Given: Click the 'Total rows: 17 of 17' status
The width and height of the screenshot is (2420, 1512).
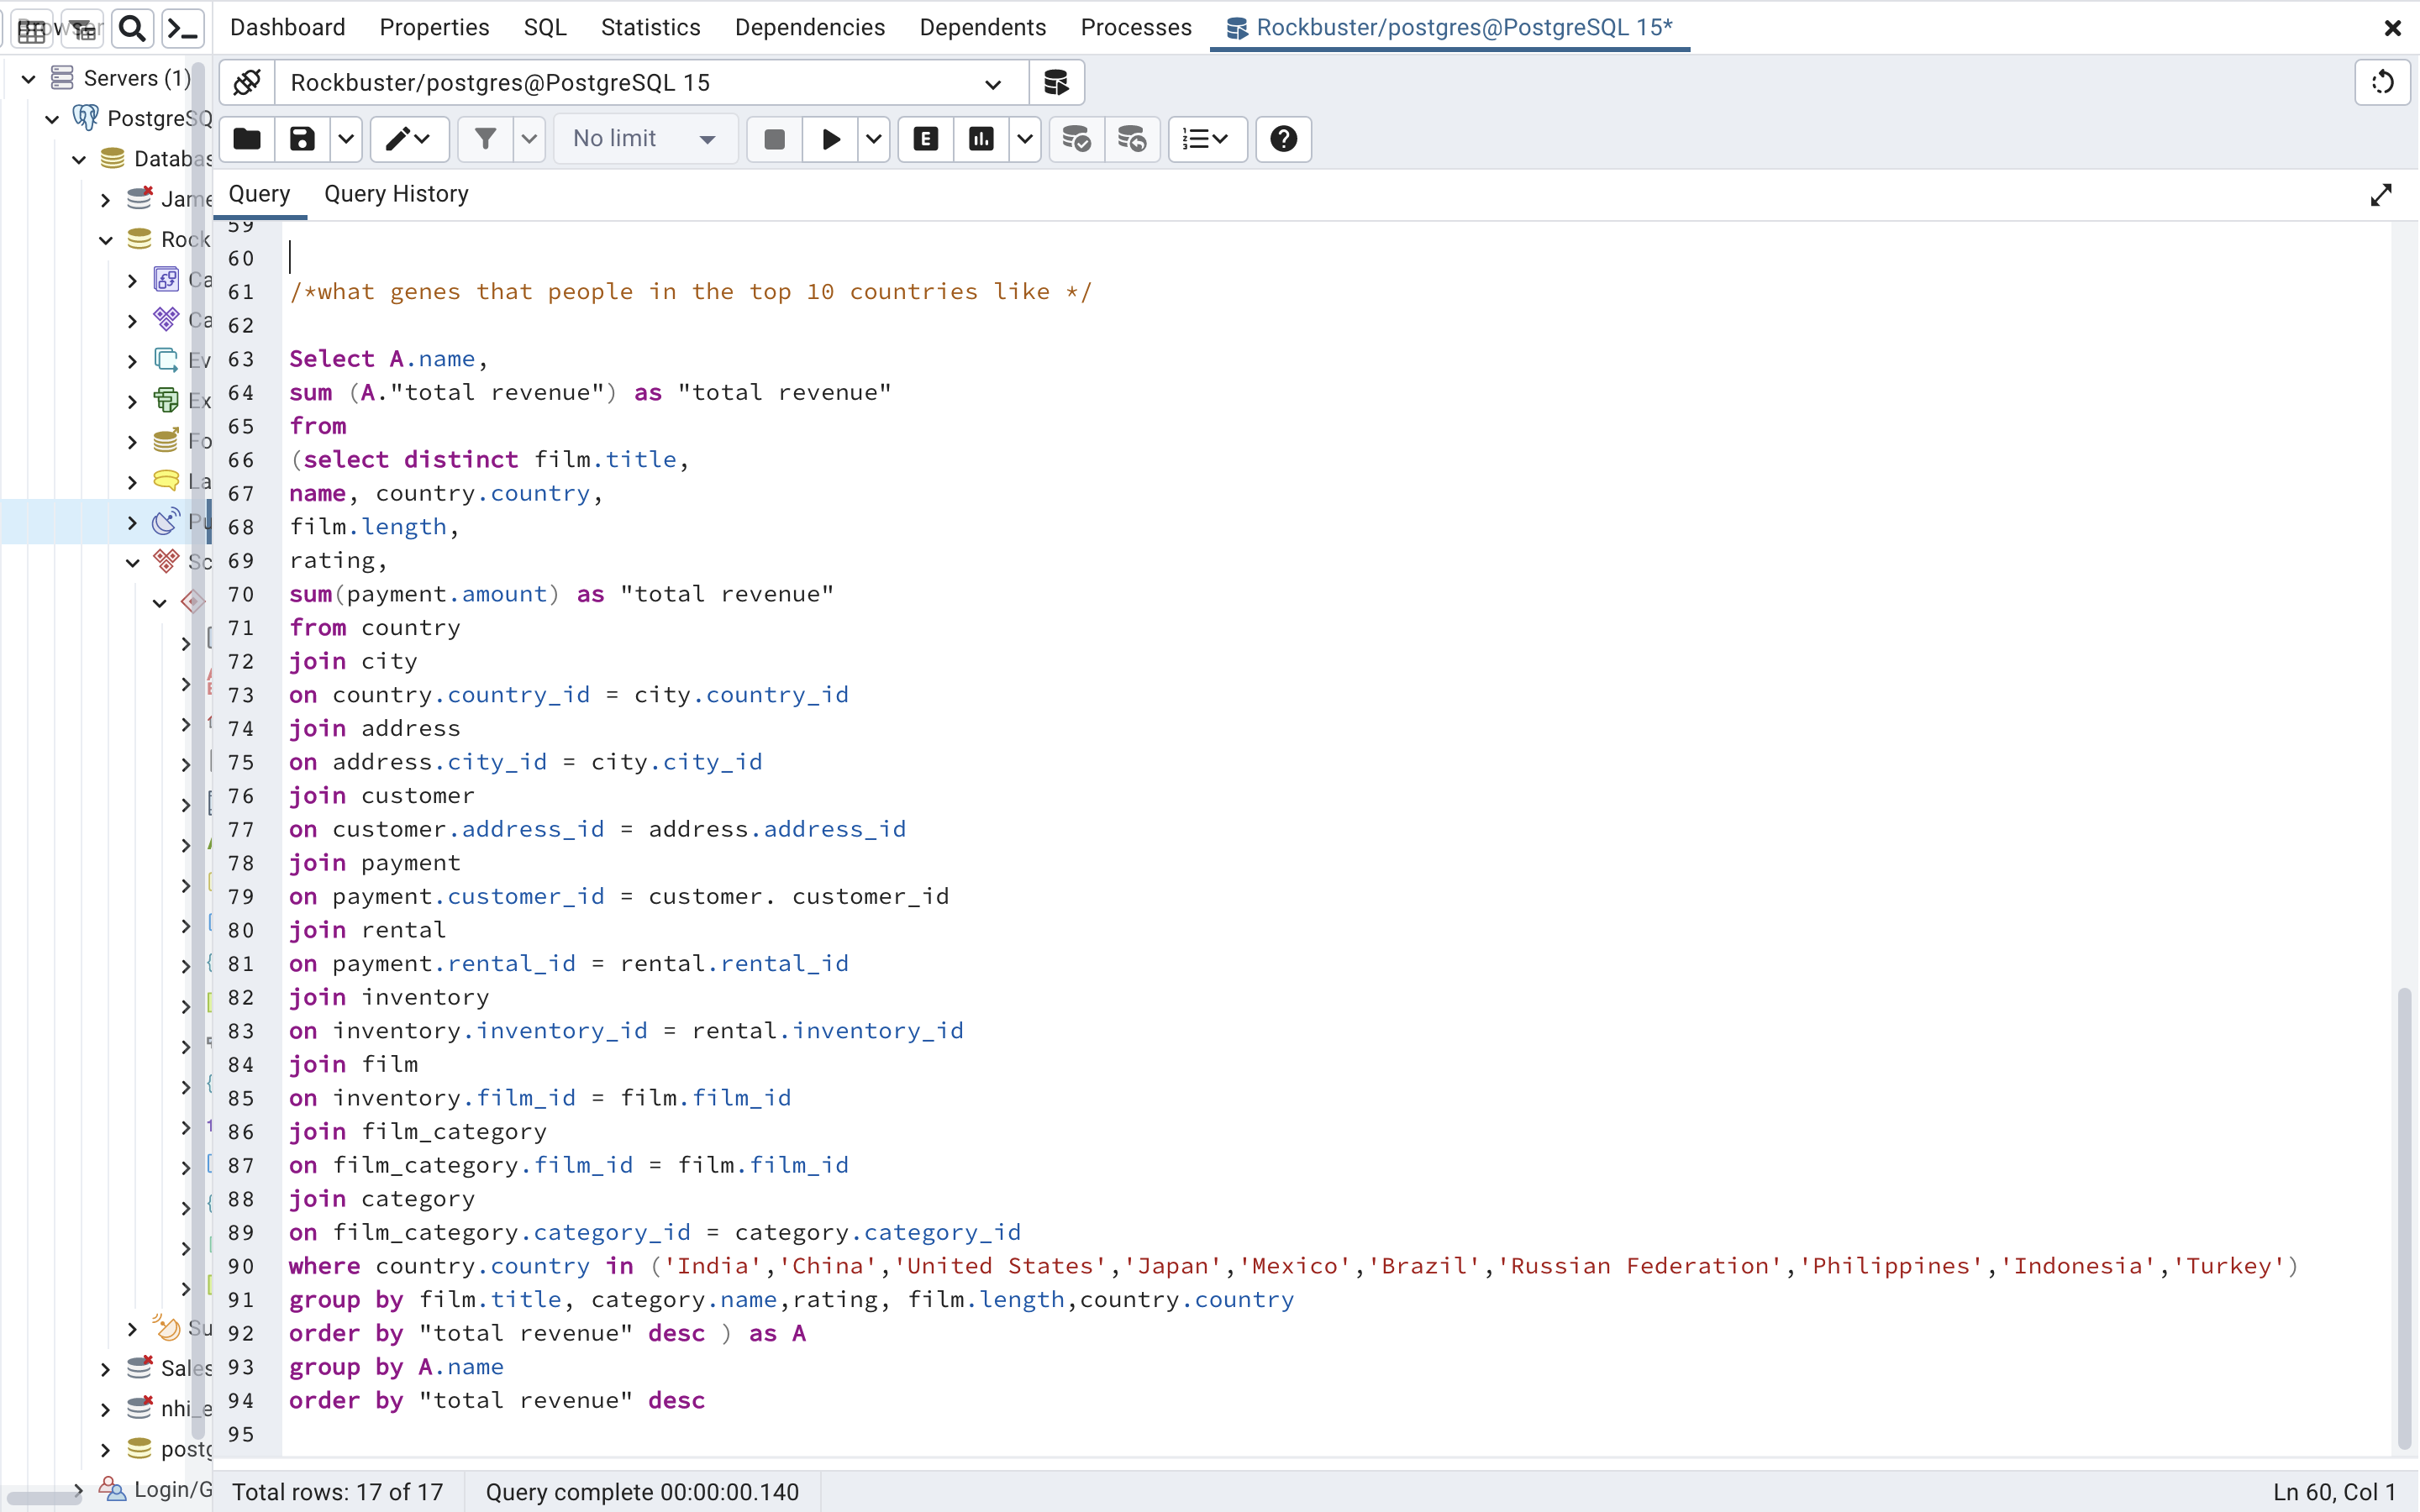Looking at the screenshot, I should [x=337, y=1492].
